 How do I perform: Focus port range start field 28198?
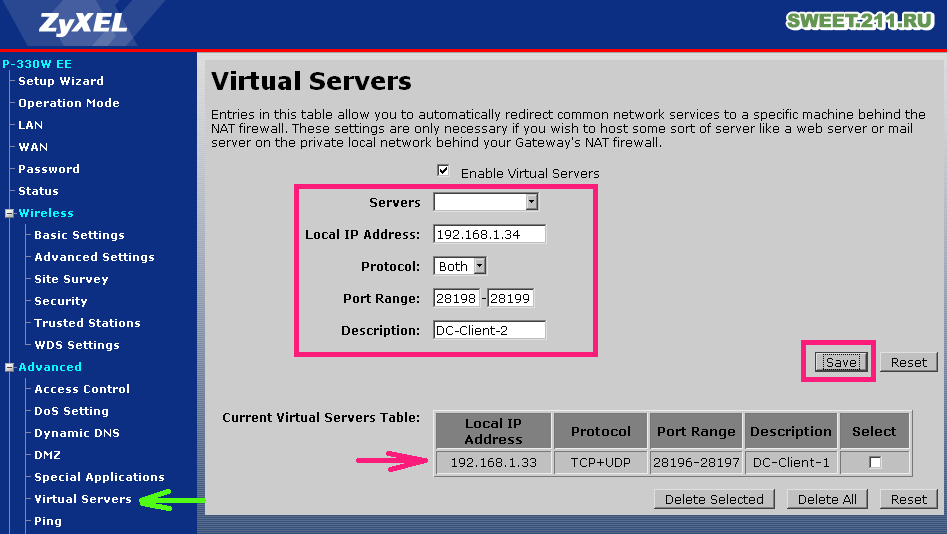[457, 298]
